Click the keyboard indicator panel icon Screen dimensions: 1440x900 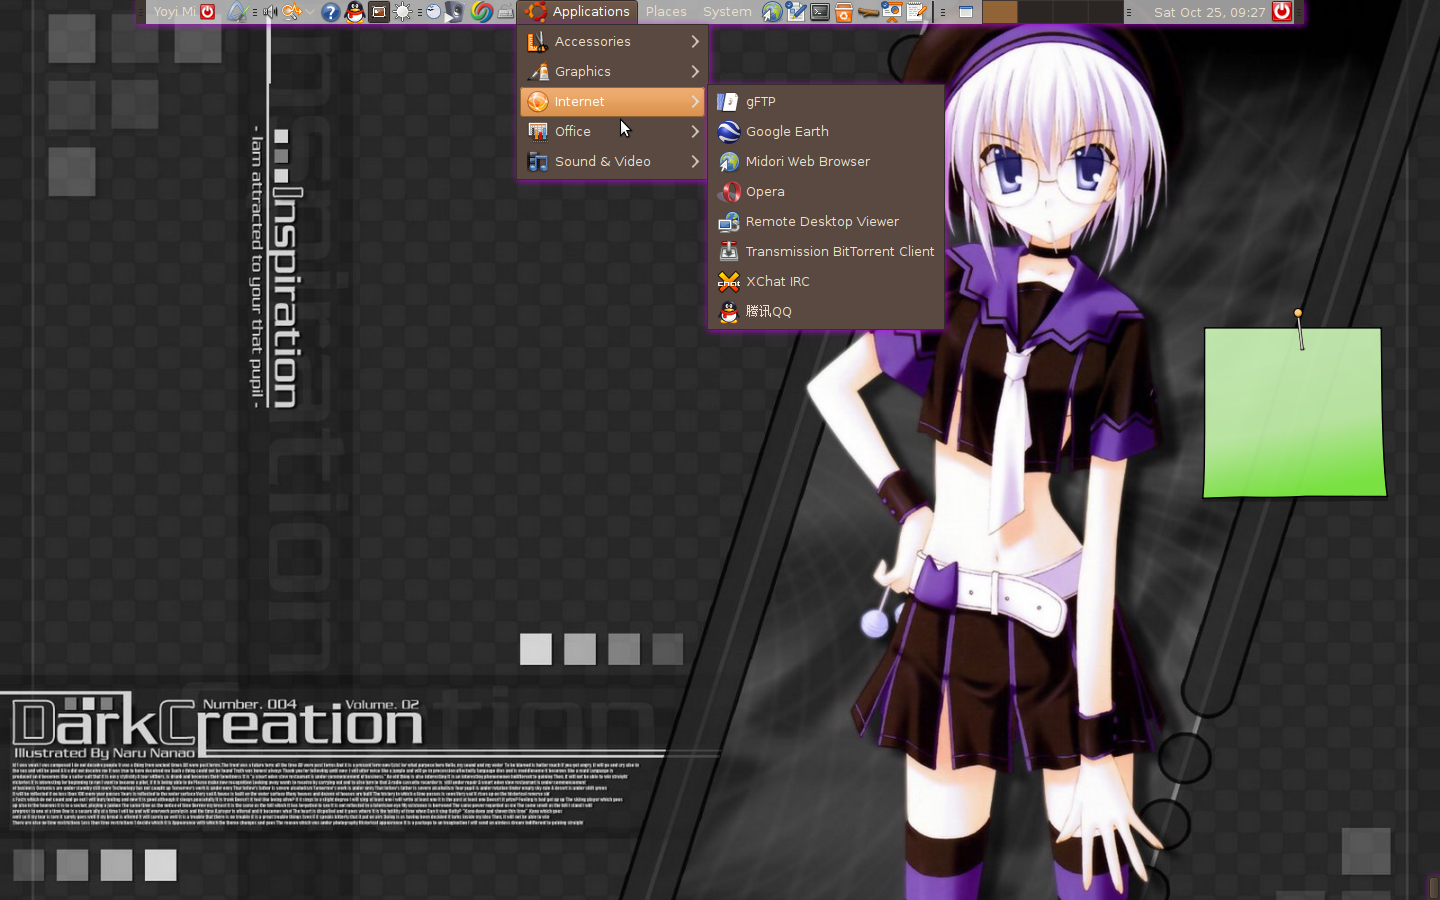coord(505,12)
